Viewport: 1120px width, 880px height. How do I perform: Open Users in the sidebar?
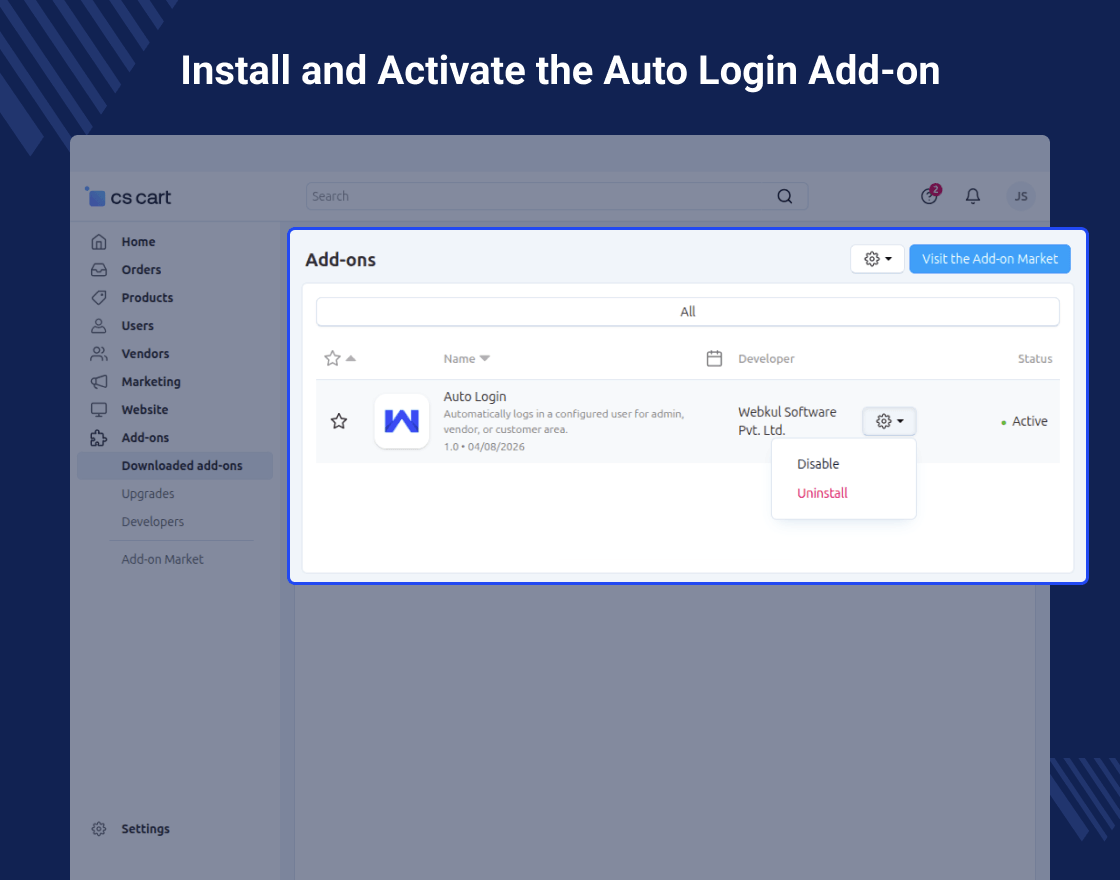137,326
